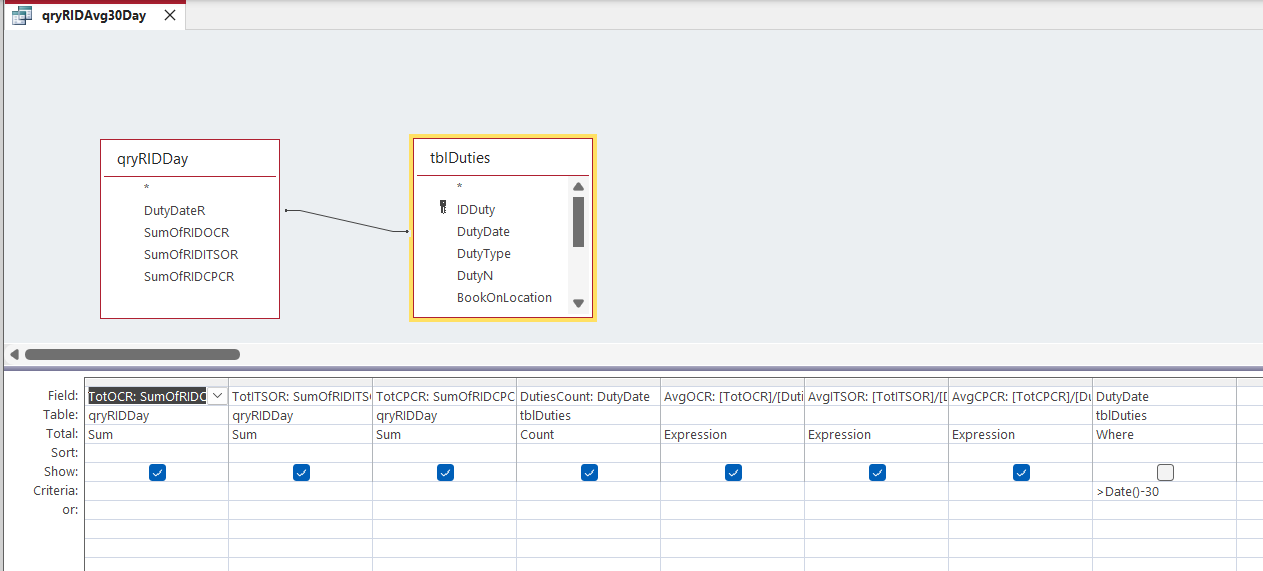This screenshot has height=571, width=1263.
Task: Select BookOnLocation field in tblDuties
Action: [x=504, y=297]
